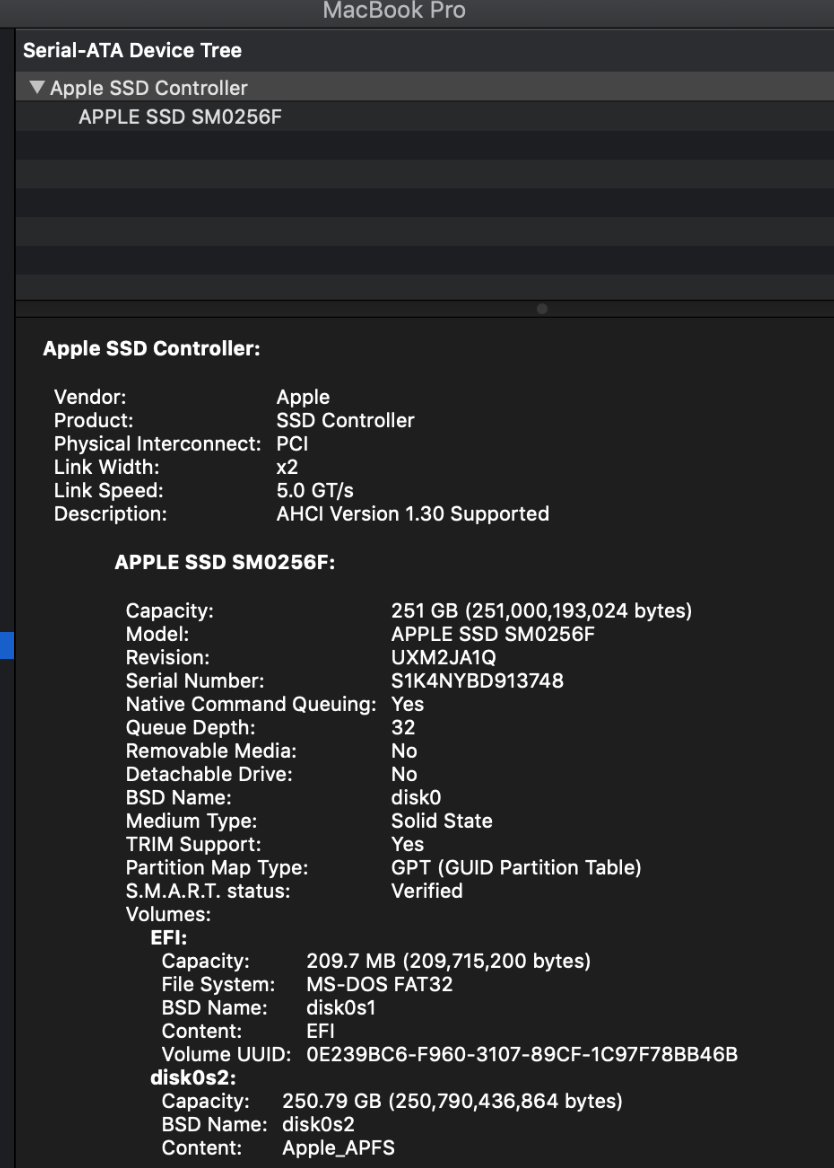
Task: Click the pane splitter handle dot
Action: click(542, 308)
